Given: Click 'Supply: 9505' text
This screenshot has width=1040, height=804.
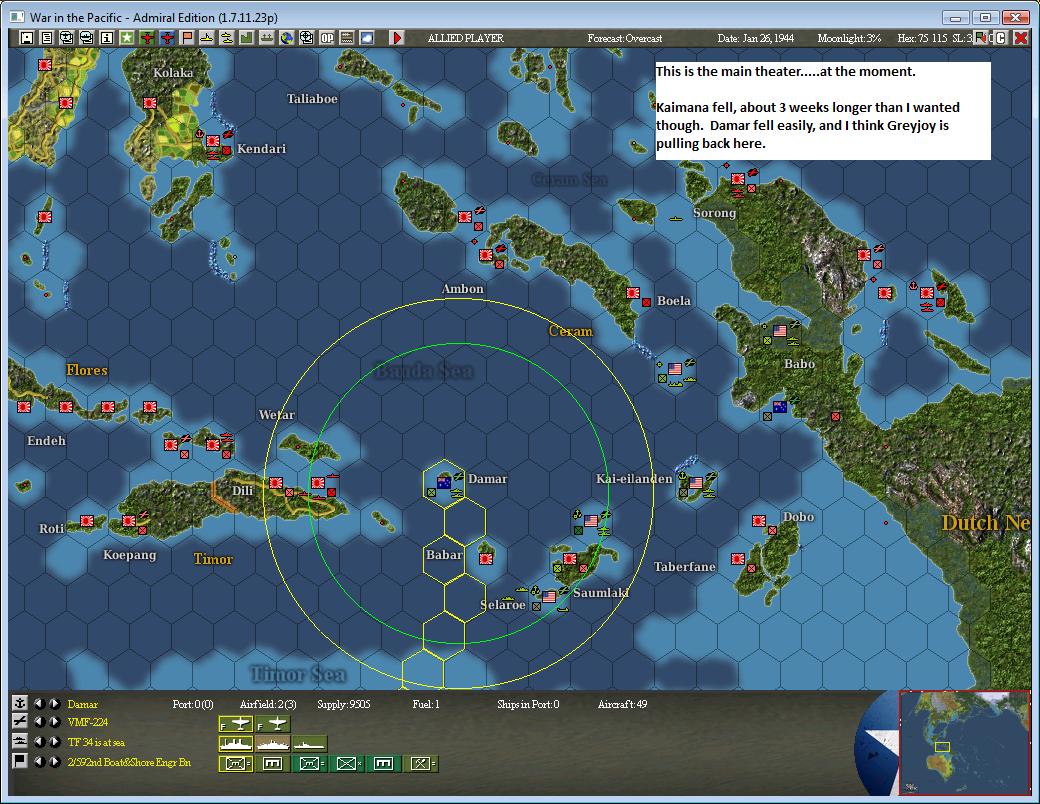Looking at the screenshot, I should [x=344, y=704].
